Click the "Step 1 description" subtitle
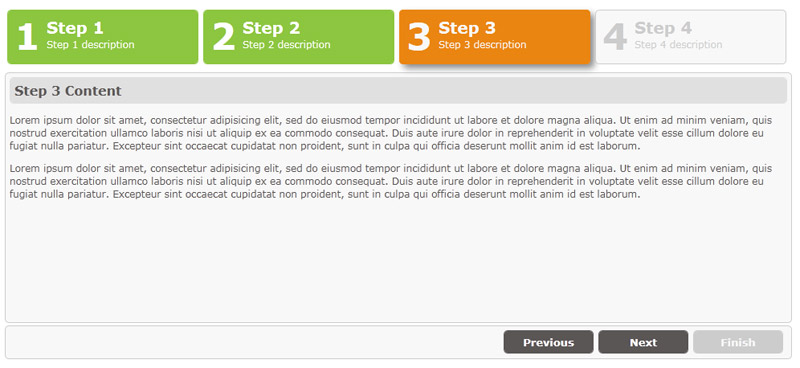The width and height of the screenshot is (800, 368). pyautogui.click(x=90, y=45)
